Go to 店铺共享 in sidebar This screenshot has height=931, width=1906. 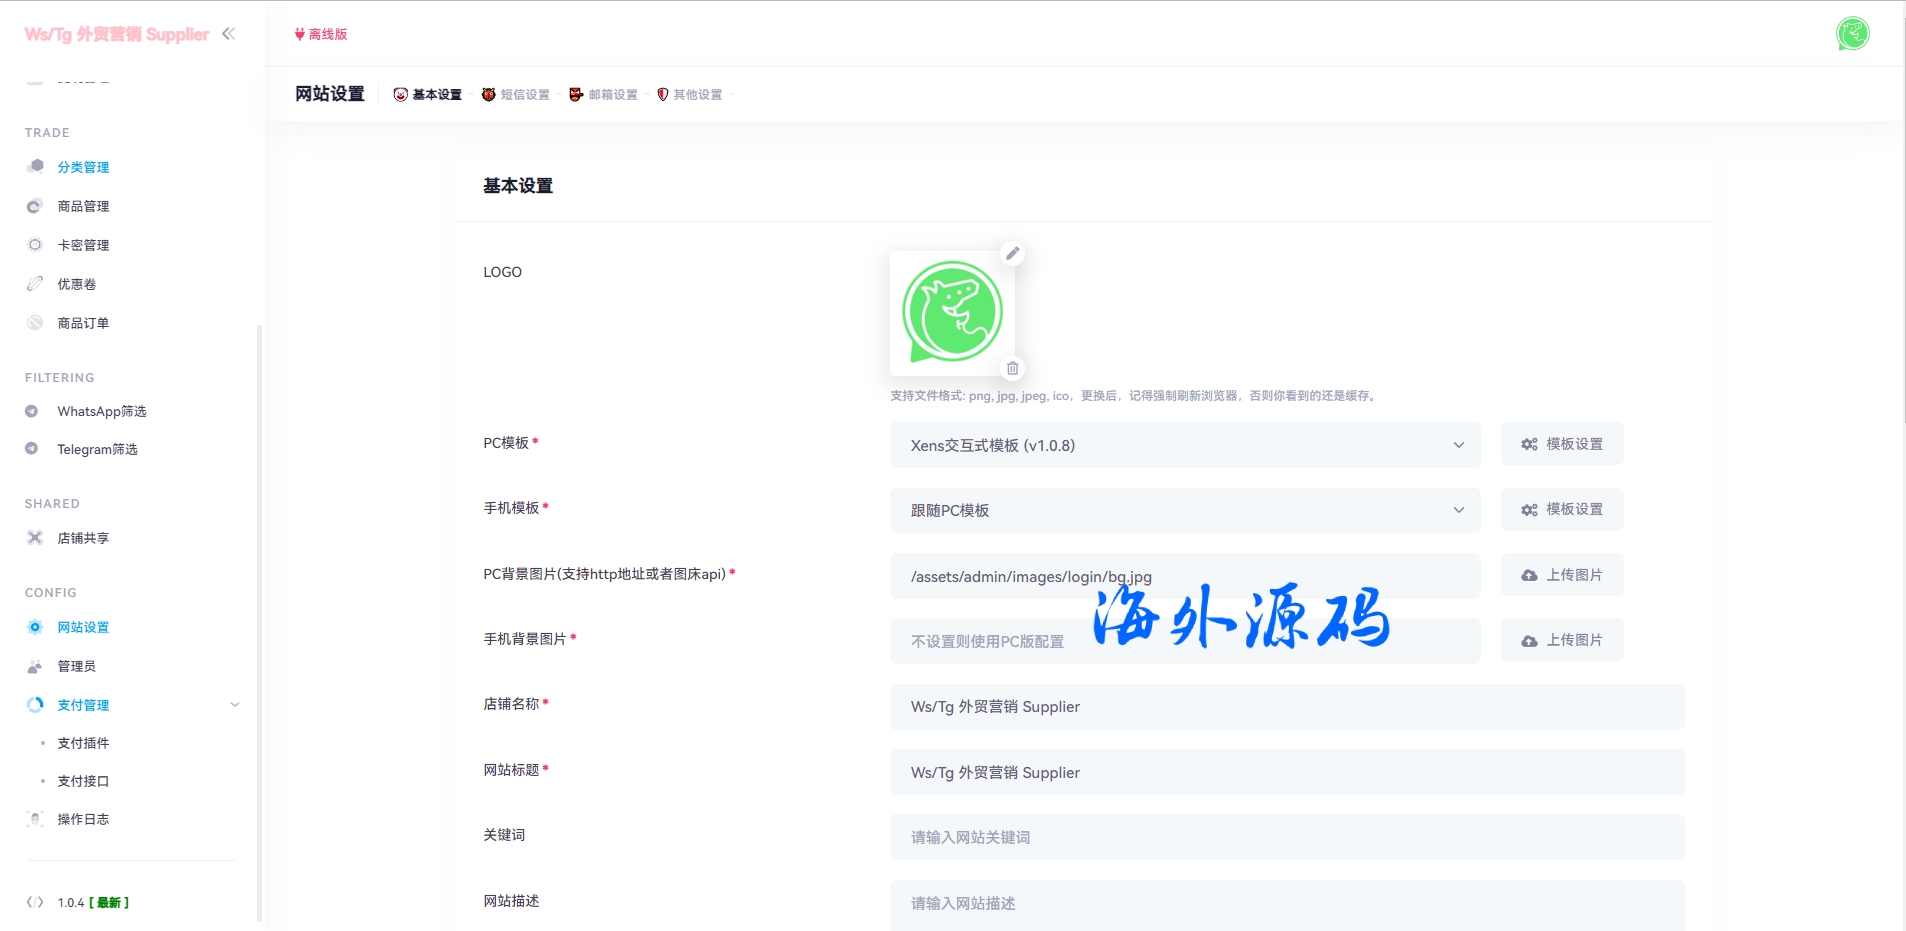click(83, 538)
